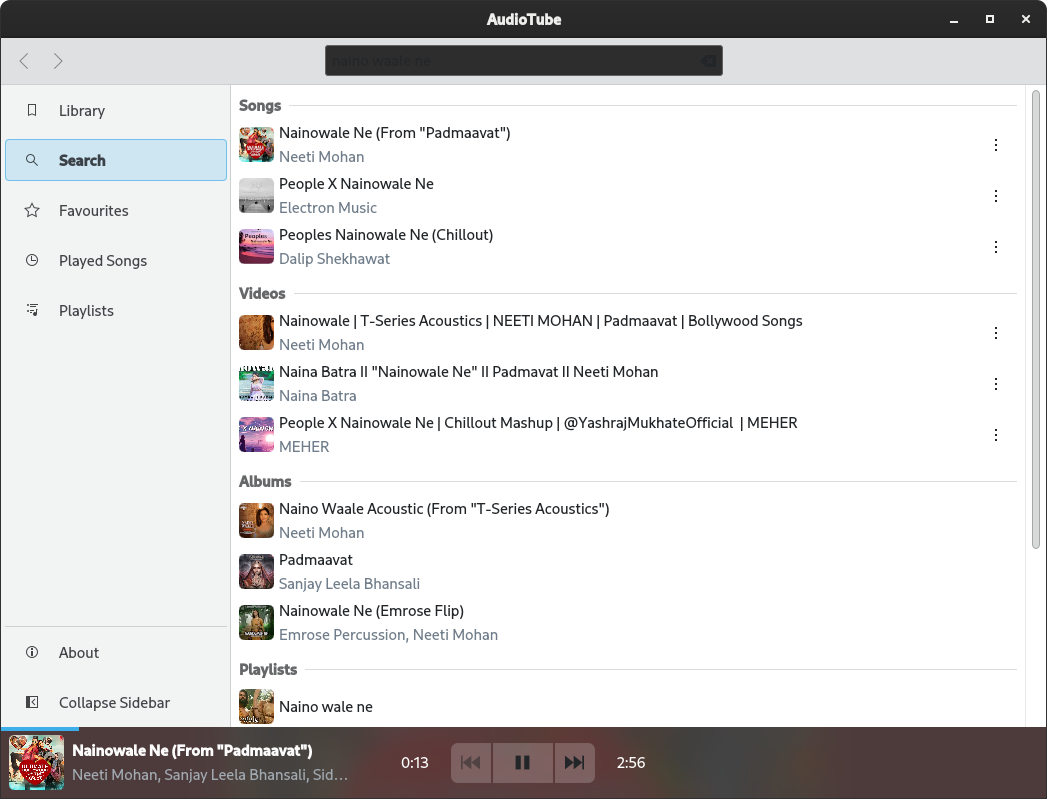Open the Playlists section
1047x799 pixels.
coord(86,310)
